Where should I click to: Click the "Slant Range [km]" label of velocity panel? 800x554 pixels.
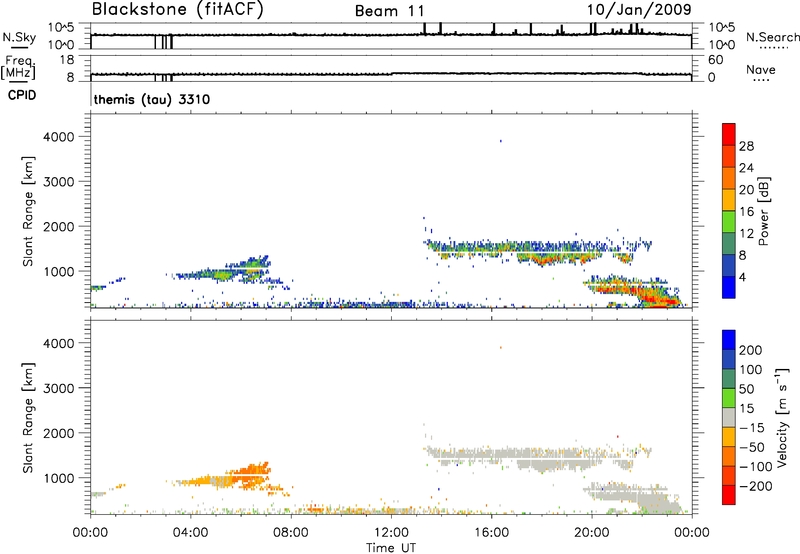point(28,418)
